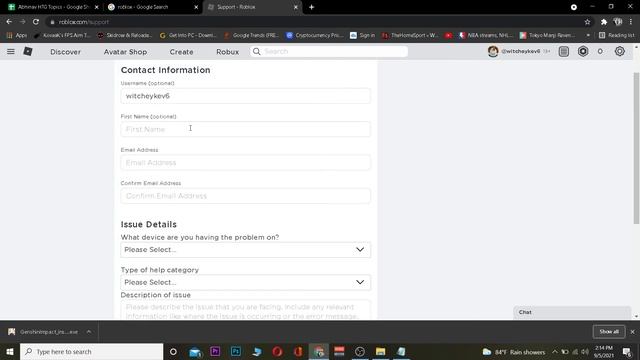The width and height of the screenshot is (640, 360).
Task: Open the weather Rain showers widget
Action: (x=514, y=351)
